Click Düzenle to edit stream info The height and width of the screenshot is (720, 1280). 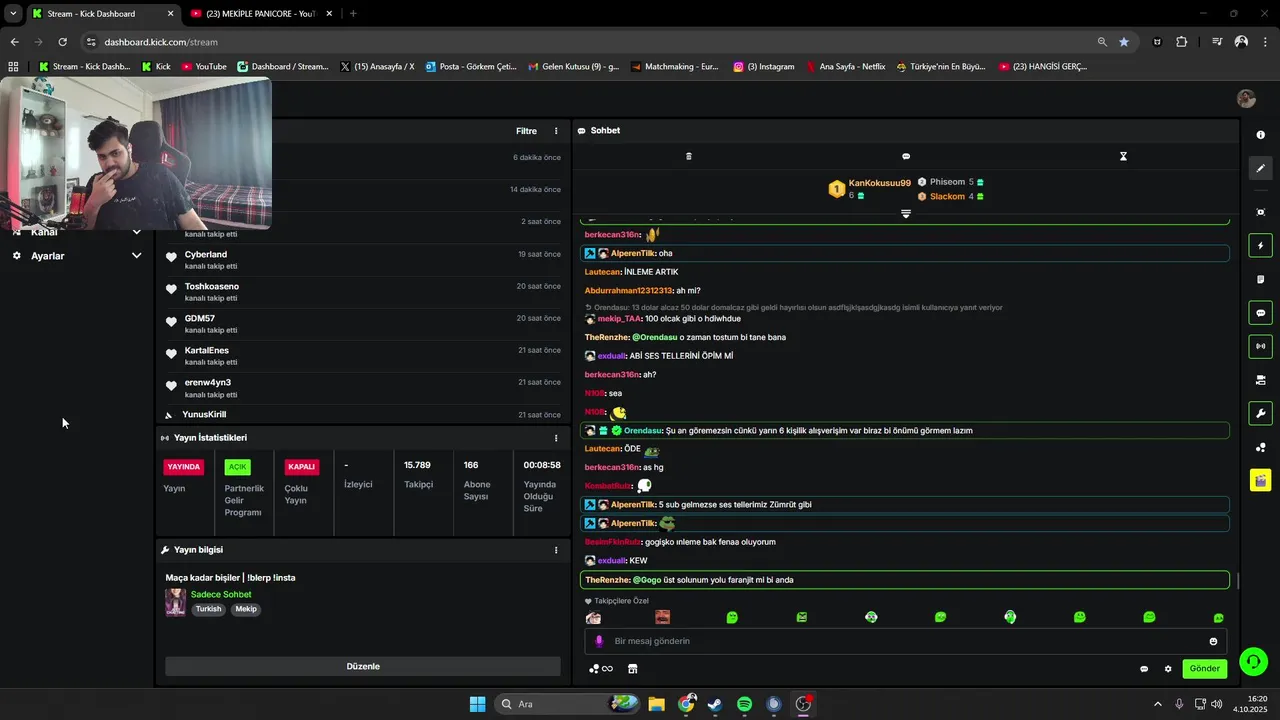coord(363,666)
